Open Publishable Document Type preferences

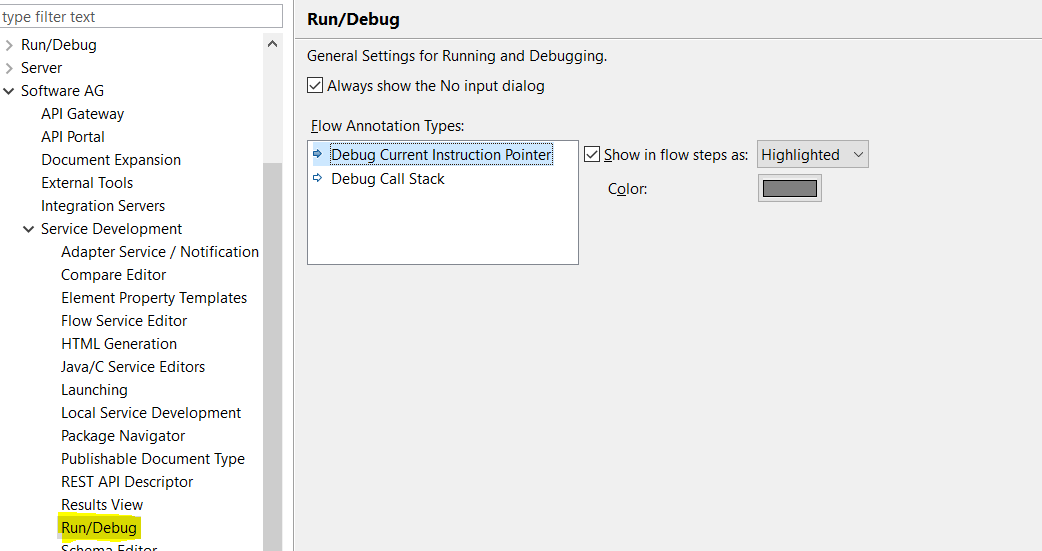(x=153, y=459)
